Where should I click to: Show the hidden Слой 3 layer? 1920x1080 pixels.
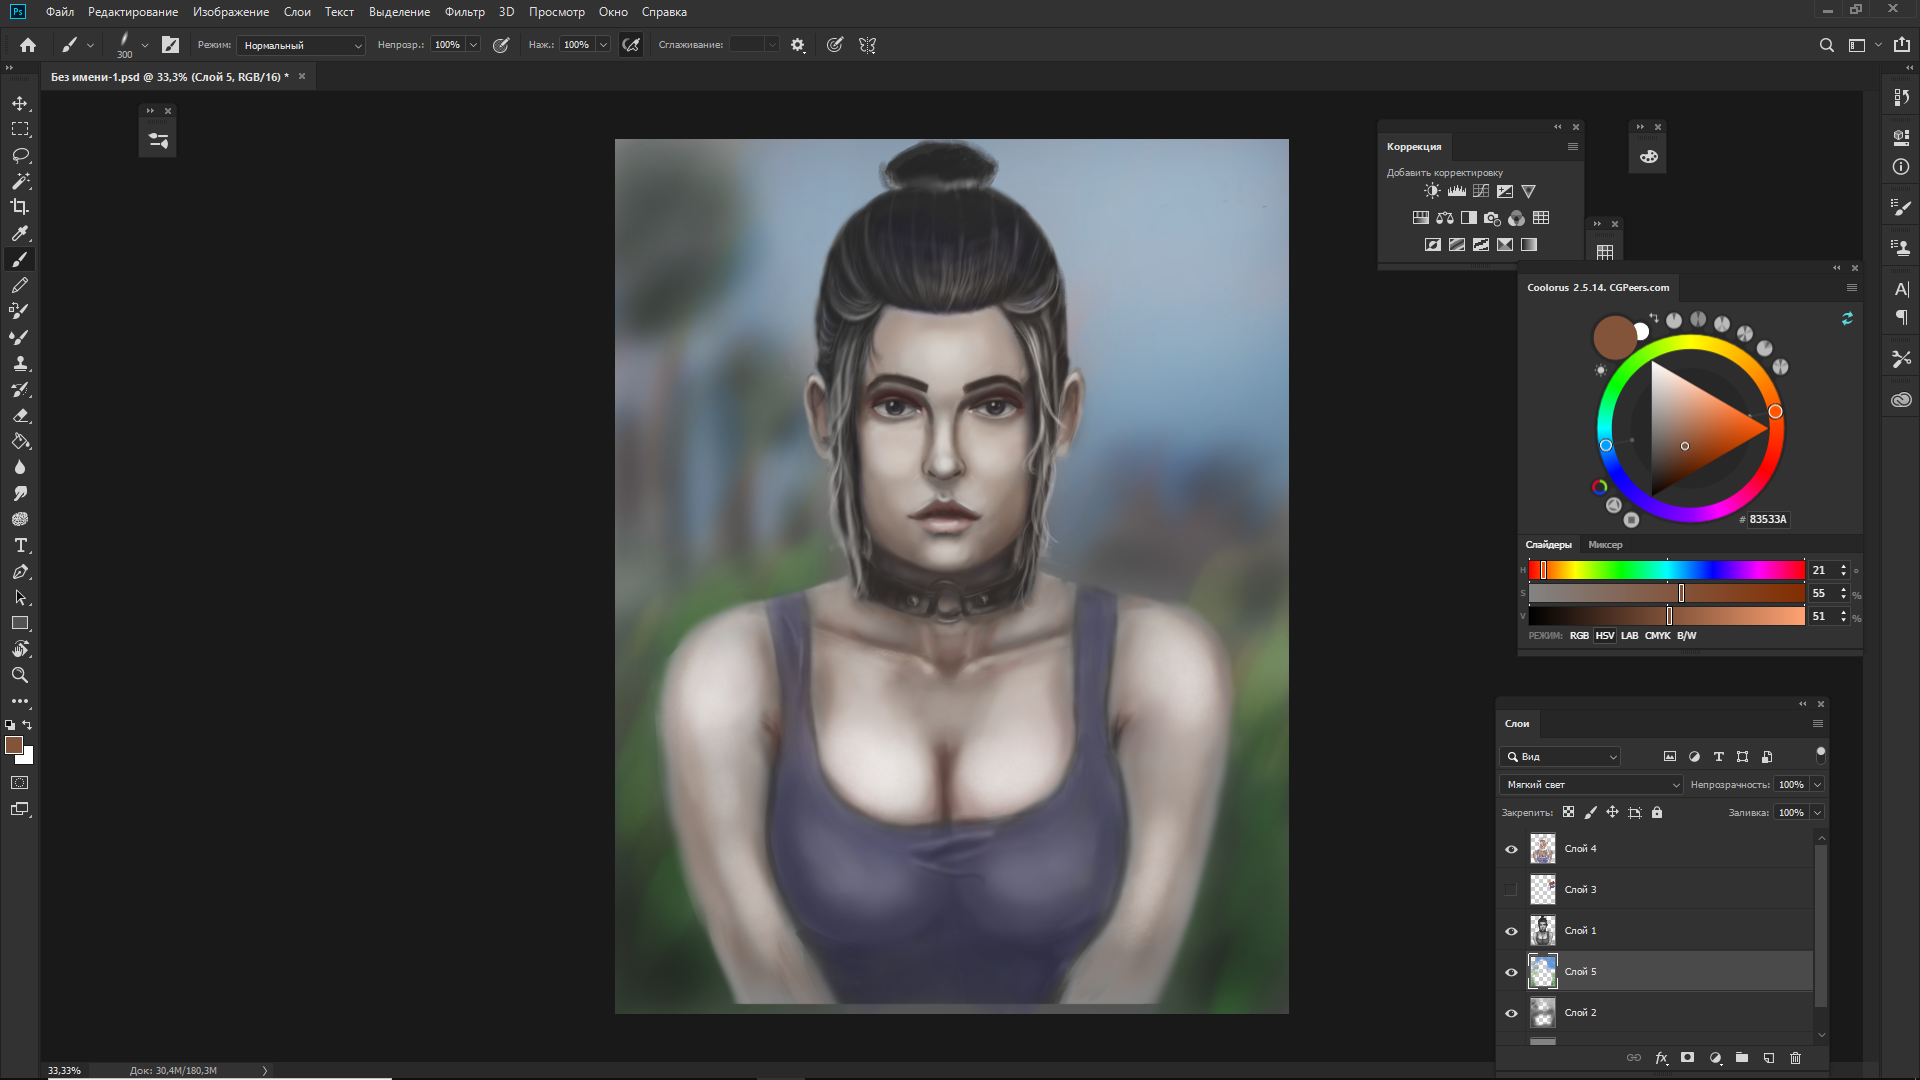[1511, 890]
